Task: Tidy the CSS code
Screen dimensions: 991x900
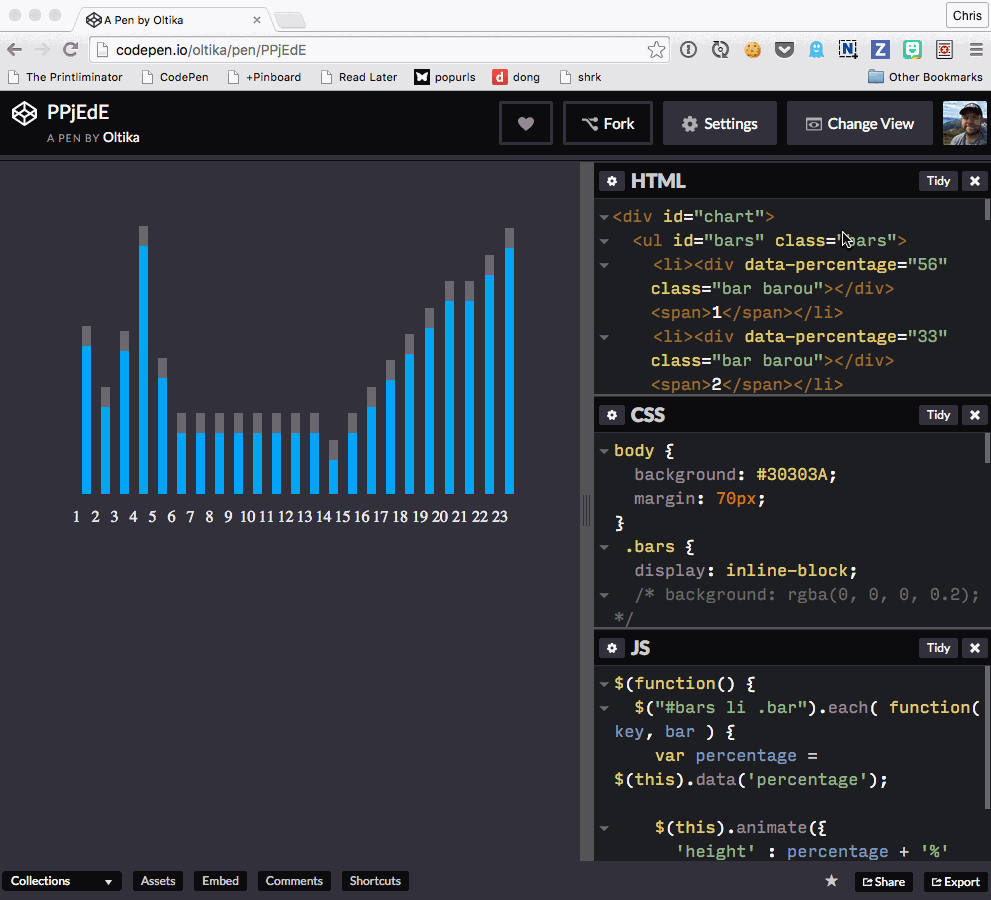Action: pyautogui.click(x=939, y=415)
